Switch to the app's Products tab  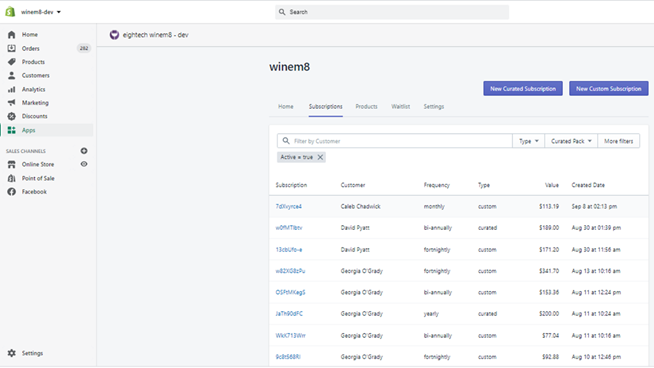click(366, 107)
